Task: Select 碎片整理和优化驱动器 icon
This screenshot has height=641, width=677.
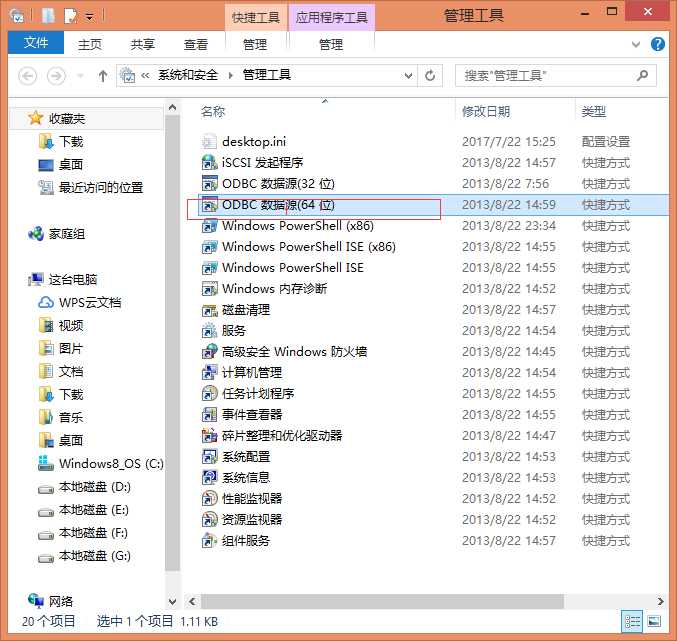Action: 209,436
